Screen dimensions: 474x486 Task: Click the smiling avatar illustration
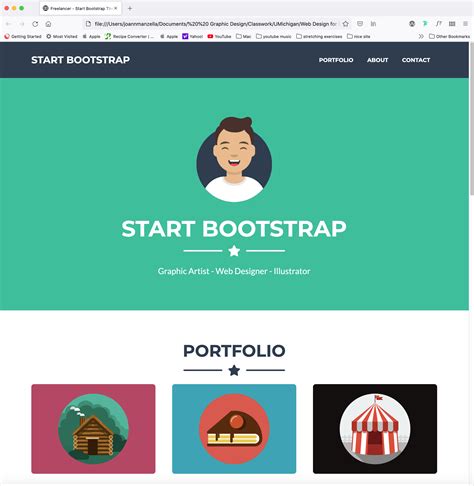(x=234, y=159)
